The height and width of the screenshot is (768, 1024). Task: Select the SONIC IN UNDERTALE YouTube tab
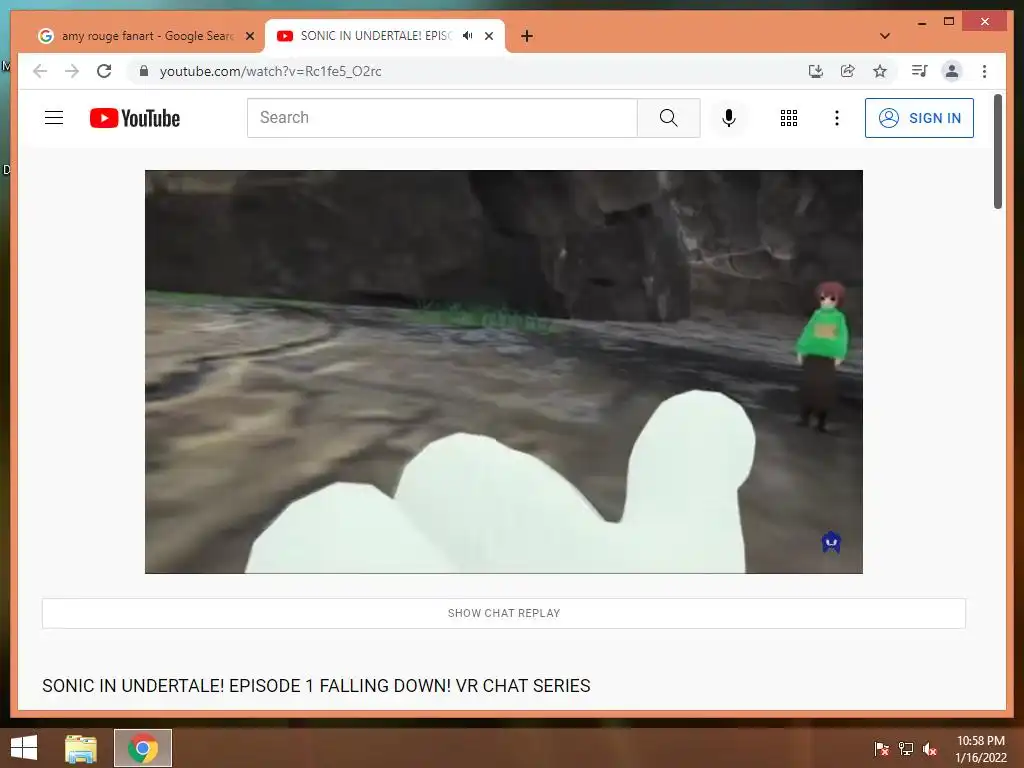point(376,36)
